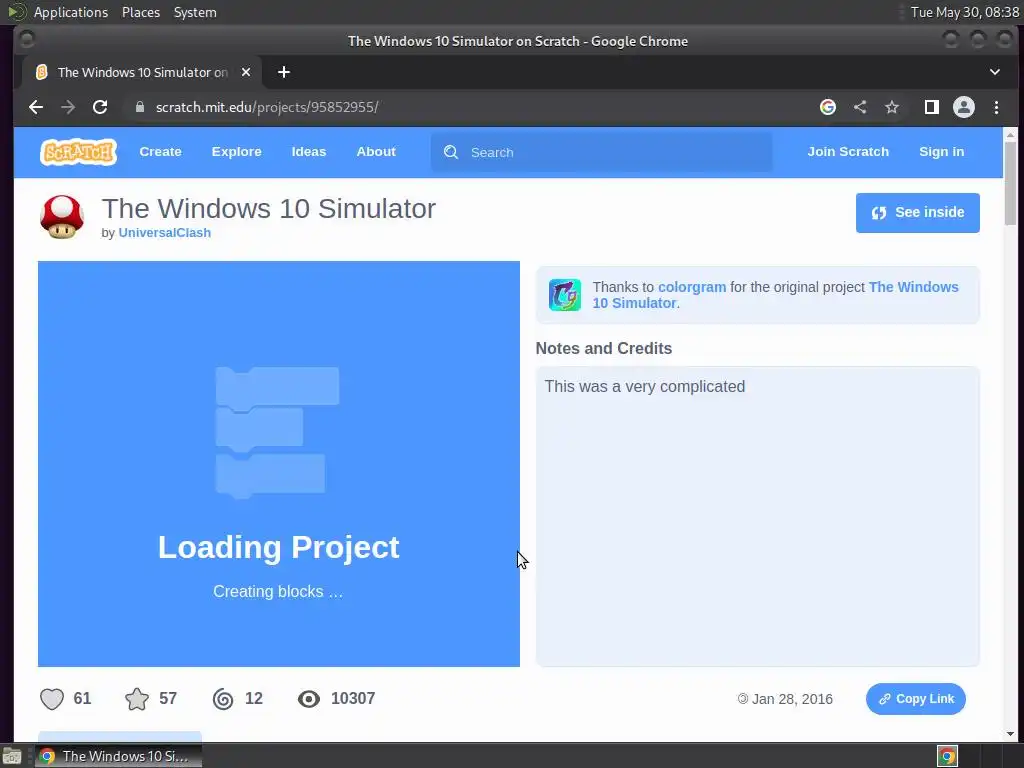Open UniversalClash's profile link
This screenshot has width=1024, height=768.
tap(165, 232)
